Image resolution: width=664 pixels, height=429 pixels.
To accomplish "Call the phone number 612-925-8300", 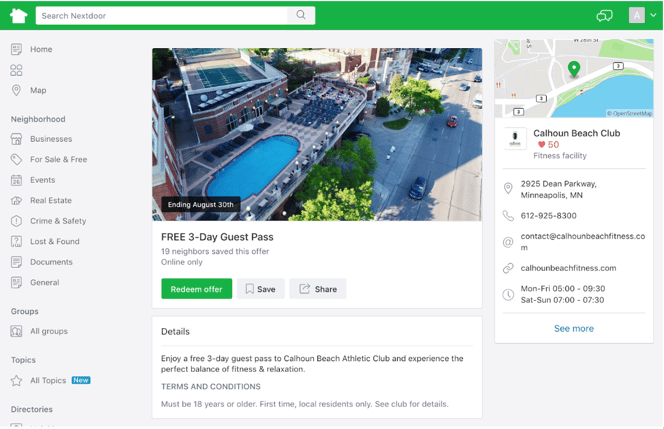I will 548,216.
